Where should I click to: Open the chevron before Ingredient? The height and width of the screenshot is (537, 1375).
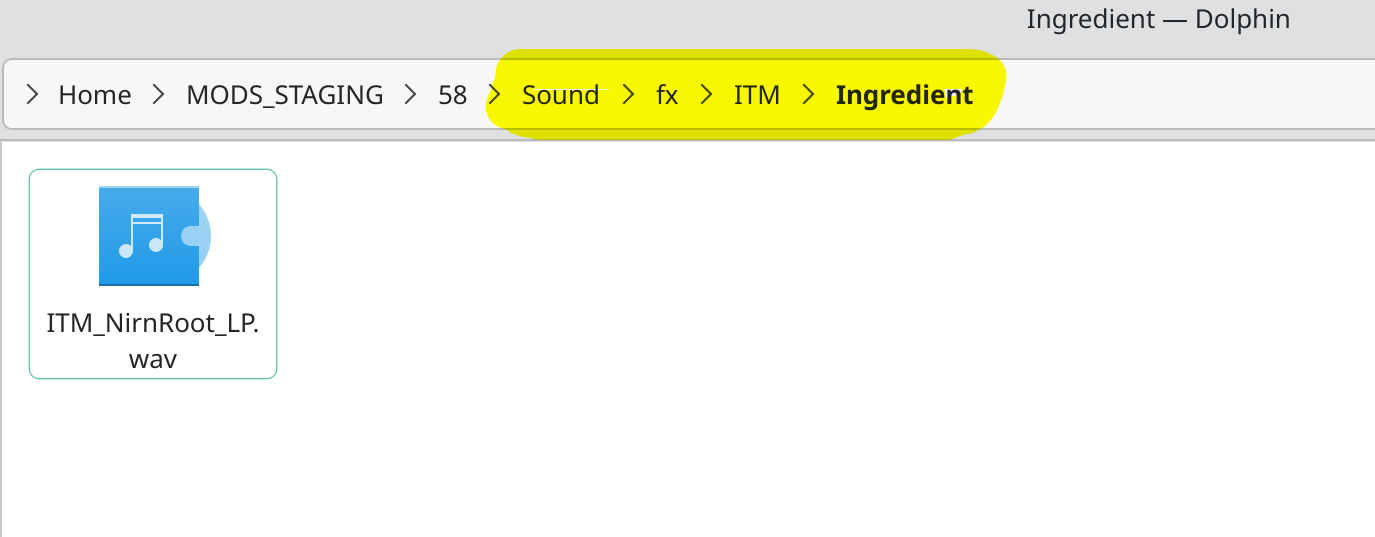tap(808, 95)
